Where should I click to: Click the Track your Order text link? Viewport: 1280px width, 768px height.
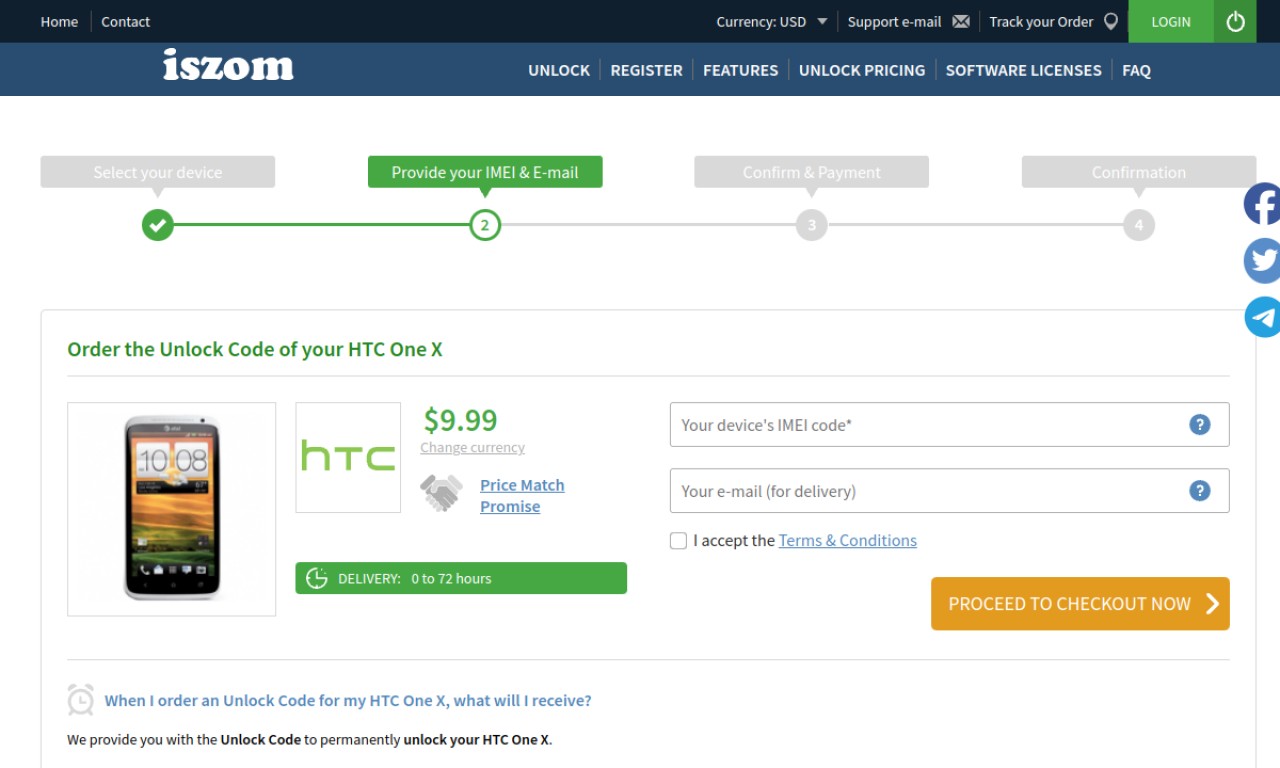click(x=1041, y=21)
